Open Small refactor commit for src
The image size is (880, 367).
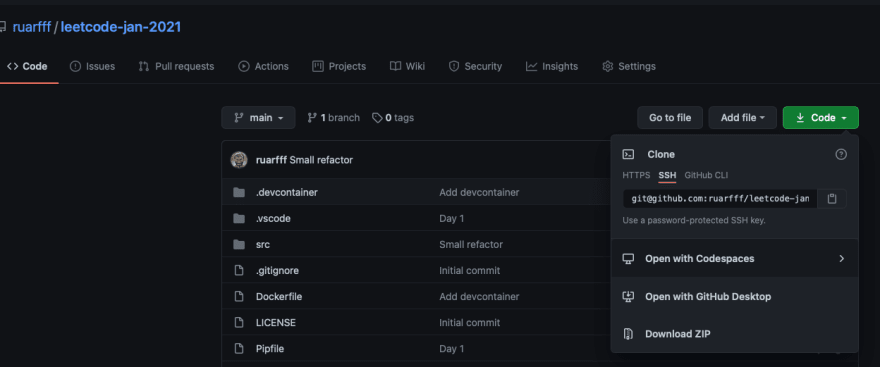click(x=471, y=245)
